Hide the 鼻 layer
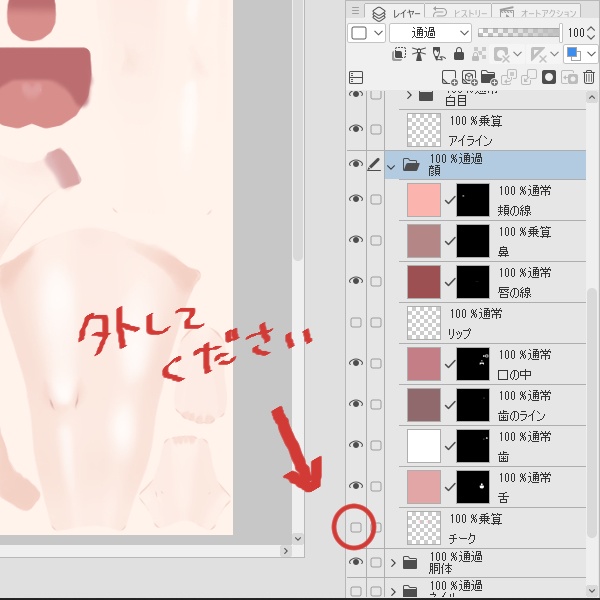 (356, 240)
